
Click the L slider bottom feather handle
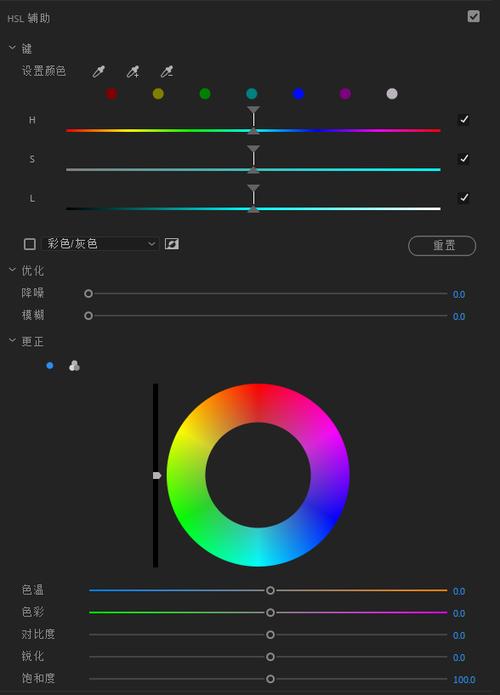point(253,209)
